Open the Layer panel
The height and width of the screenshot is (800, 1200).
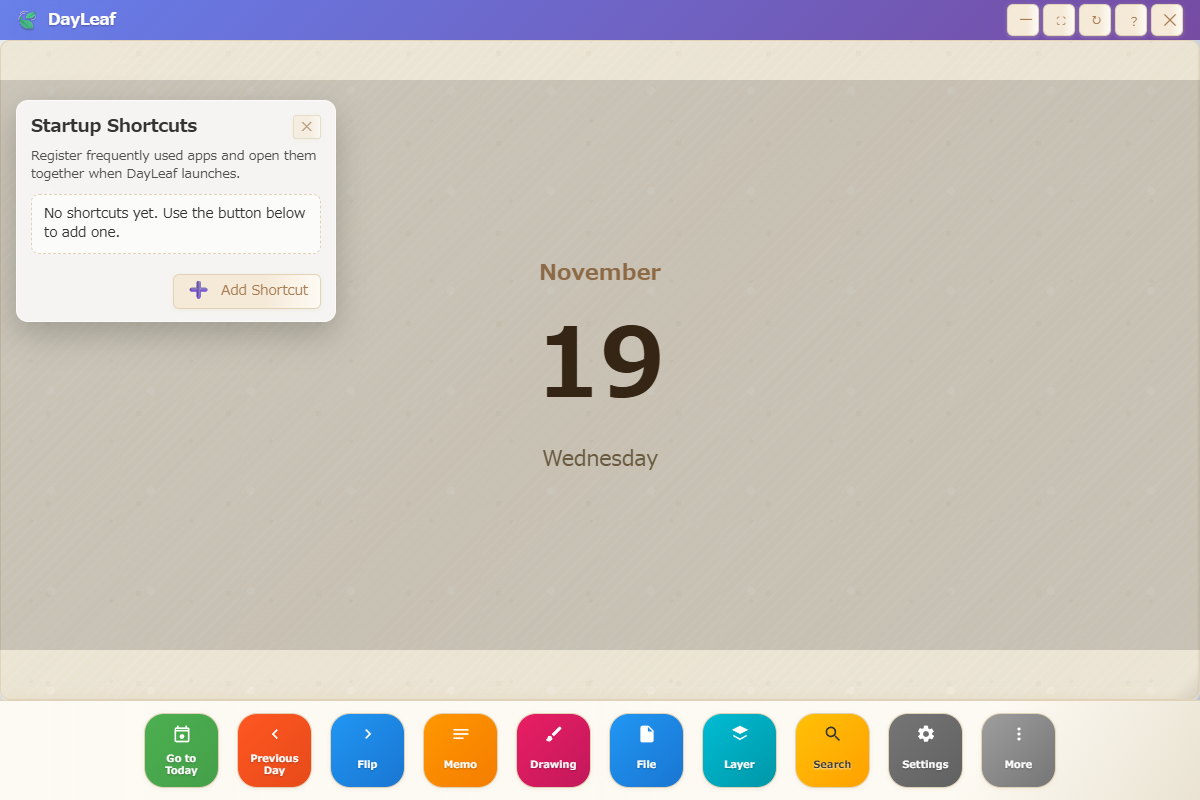[x=739, y=750]
